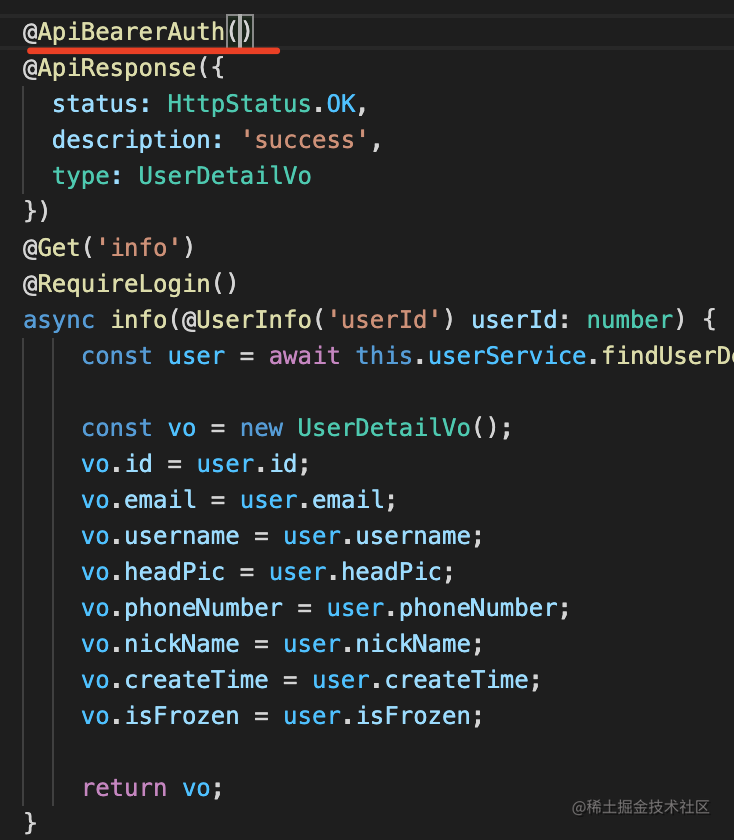This screenshot has width=734, height=840.
Task: Select HttpStatus in the status line
Action: [x=239, y=103]
